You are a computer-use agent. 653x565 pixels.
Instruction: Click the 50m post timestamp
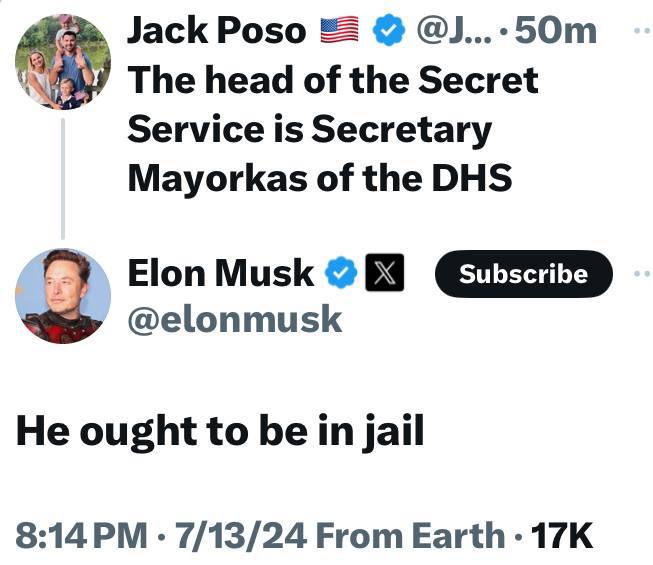tap(553, 32)
